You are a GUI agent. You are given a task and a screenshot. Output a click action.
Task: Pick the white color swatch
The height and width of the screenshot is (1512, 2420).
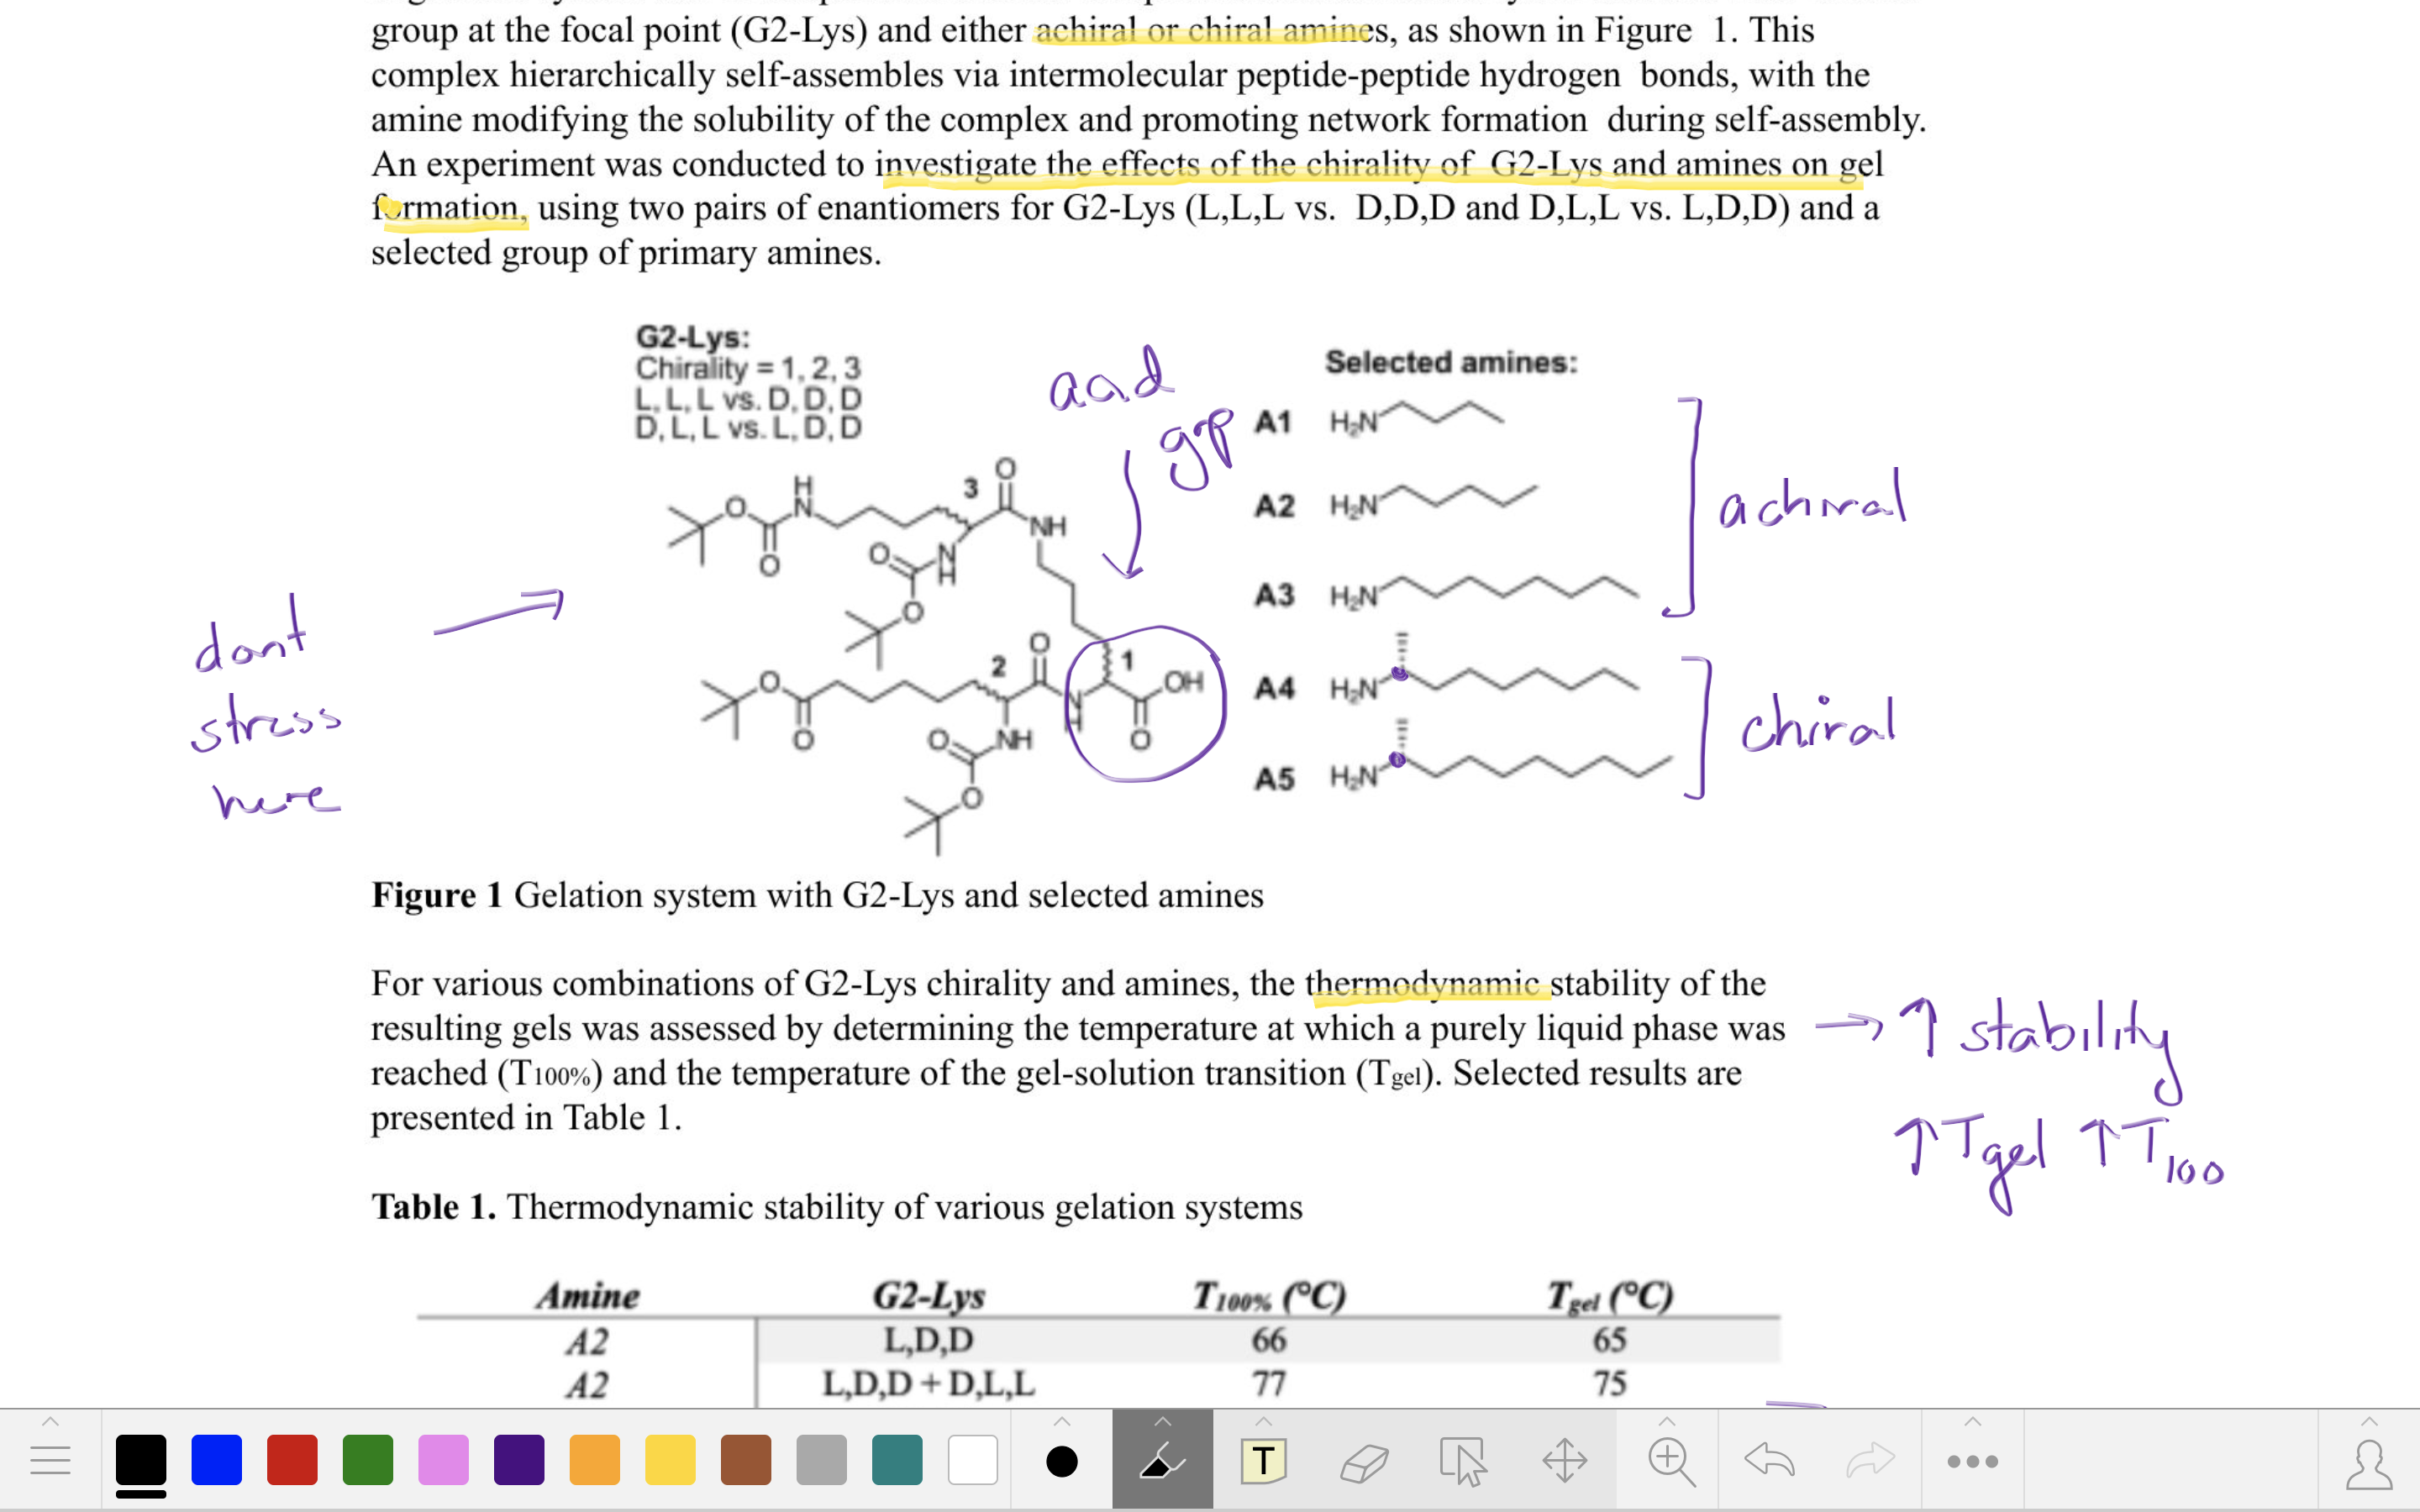tap(972, 1460)
